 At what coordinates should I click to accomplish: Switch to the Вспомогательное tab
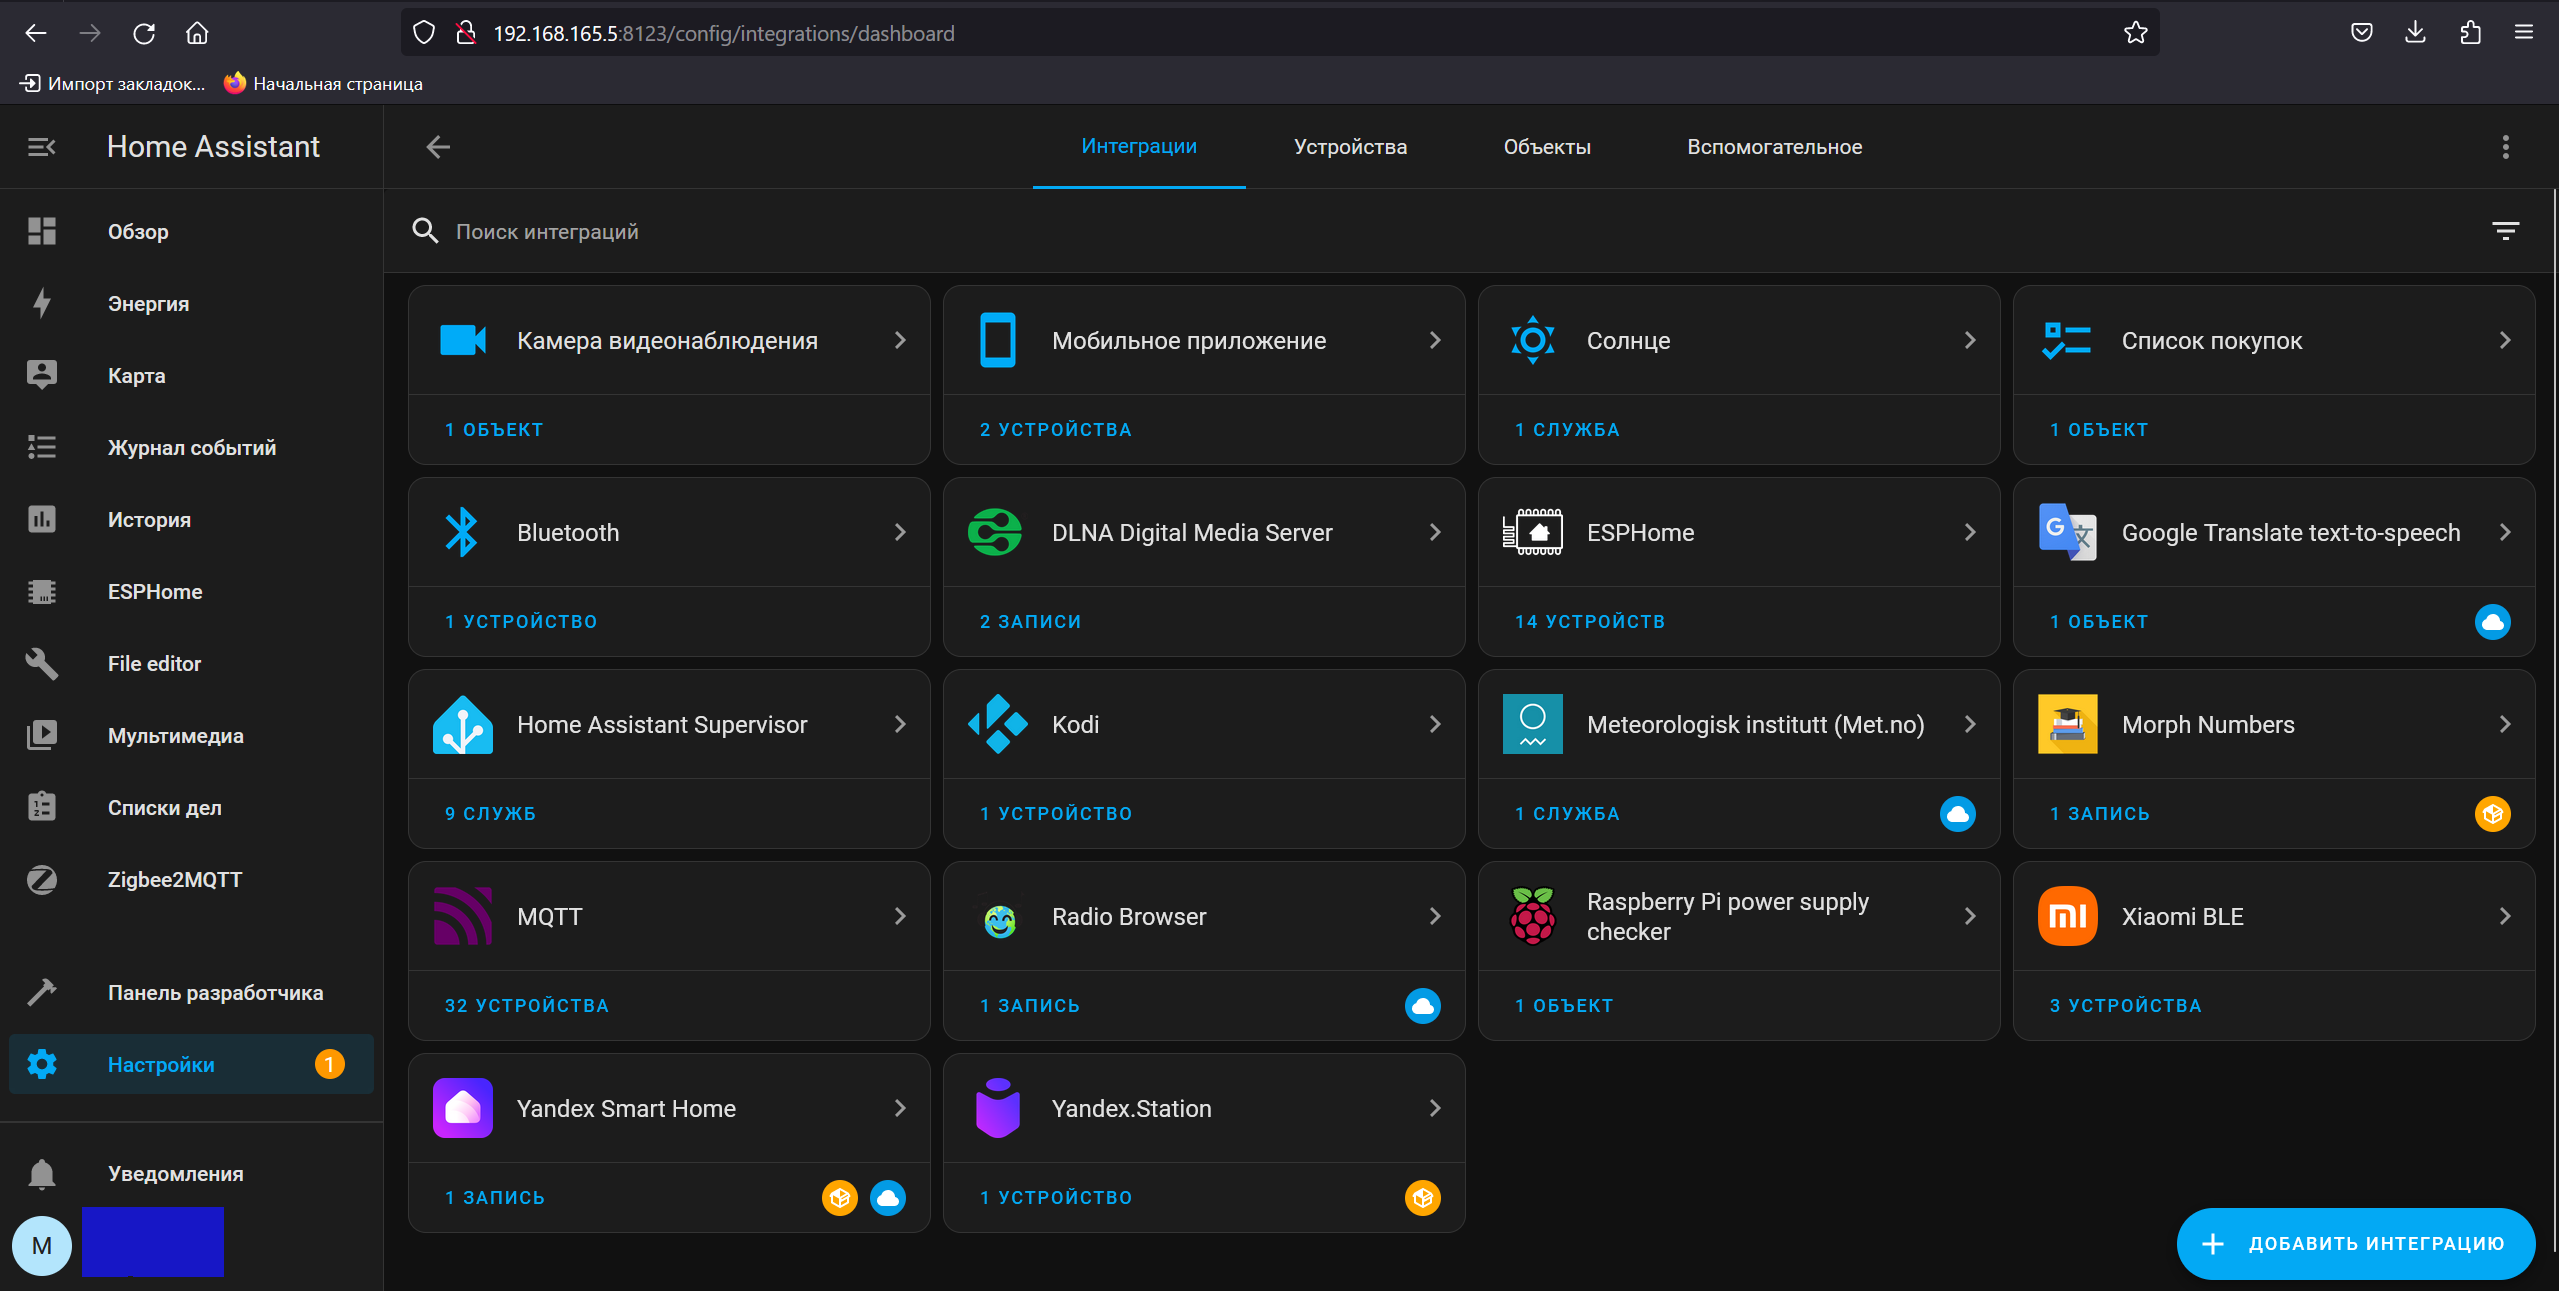tap(1773, 147)
